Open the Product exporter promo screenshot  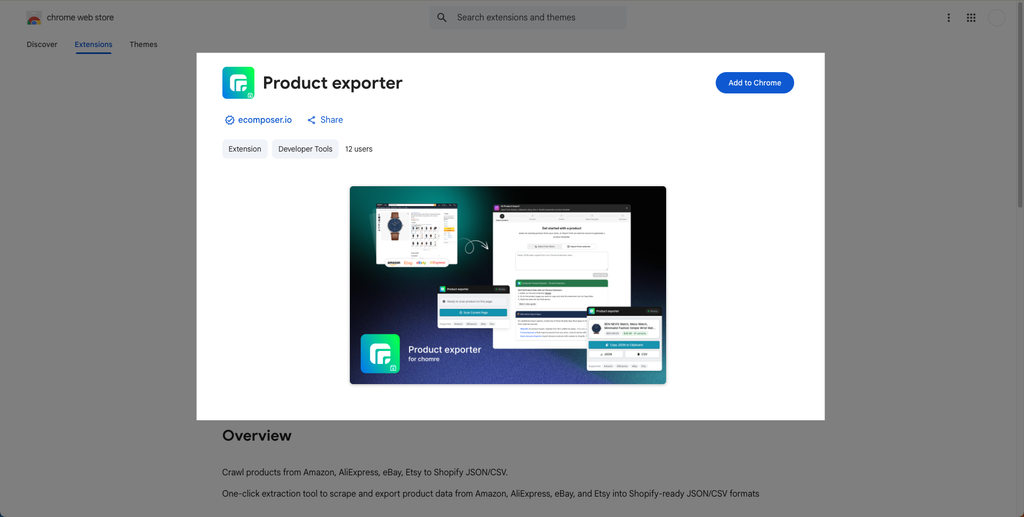click(508, 285)
